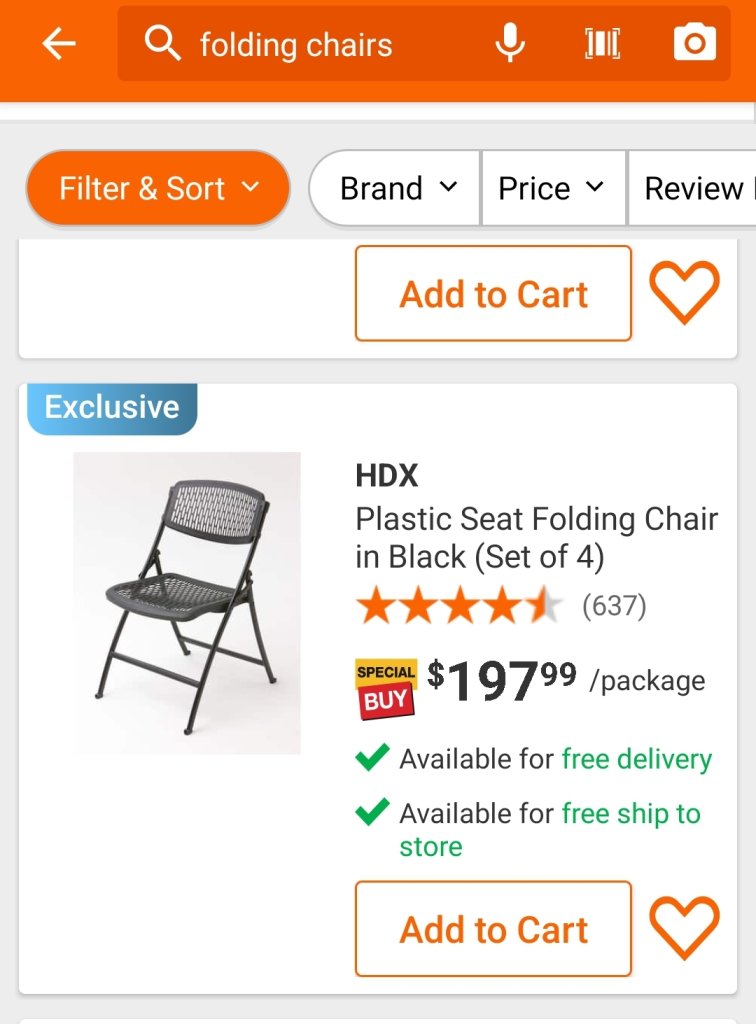
Task: Open the Review filter dropdown
Action: [693, 188]
